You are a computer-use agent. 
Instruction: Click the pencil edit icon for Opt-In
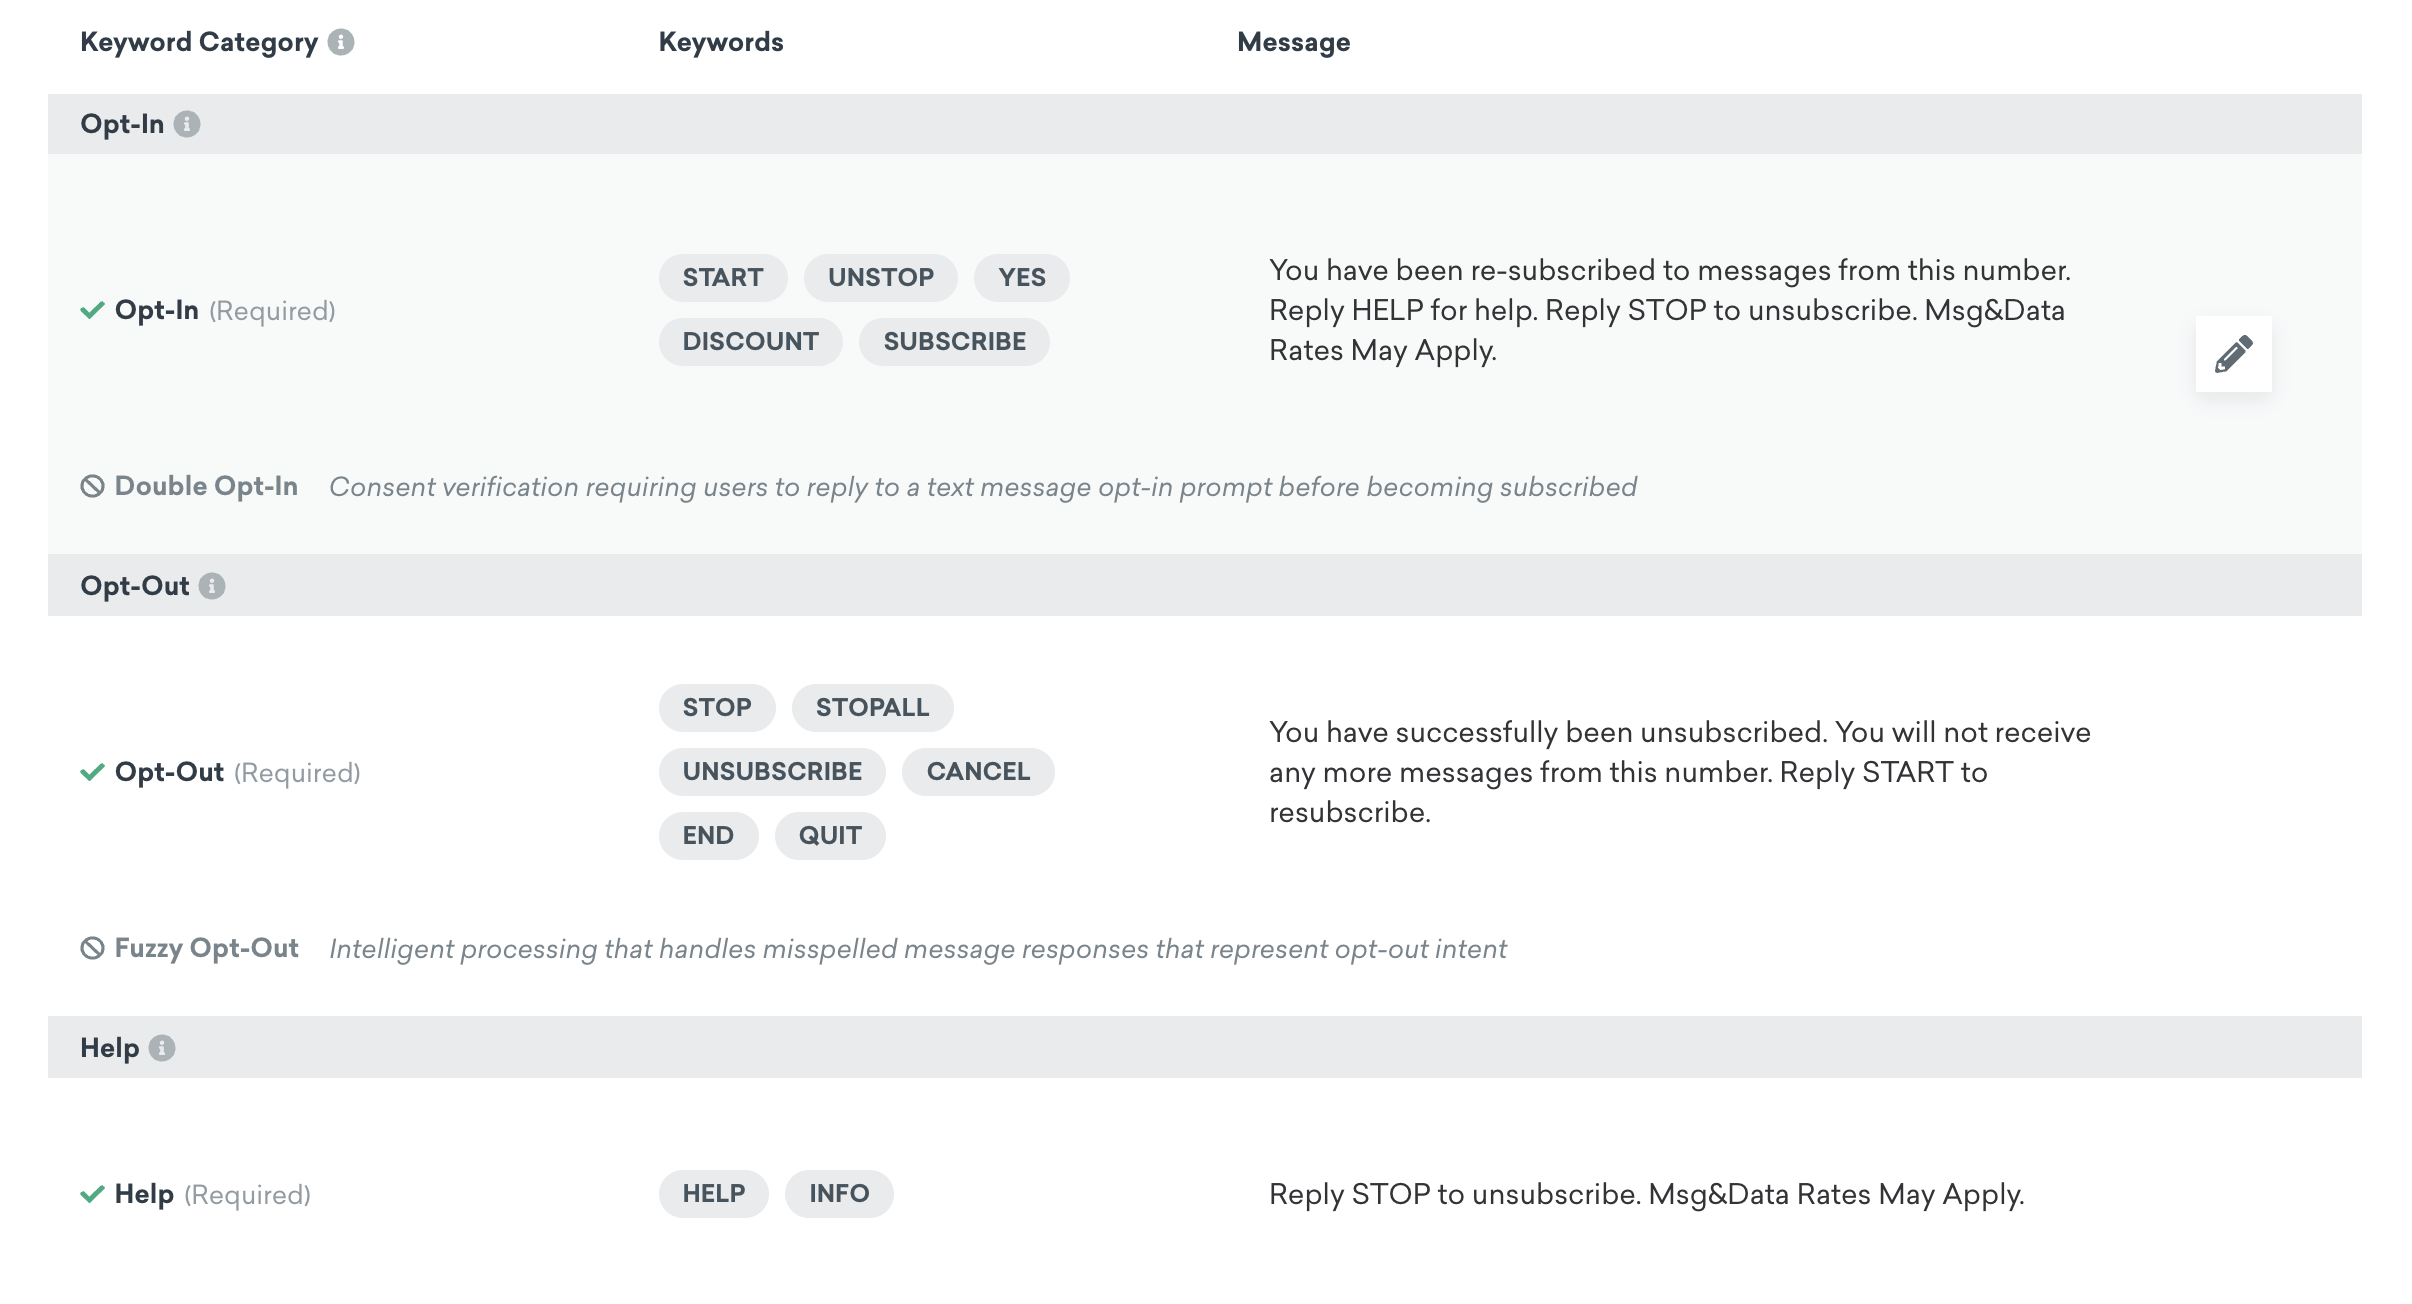2233,354
